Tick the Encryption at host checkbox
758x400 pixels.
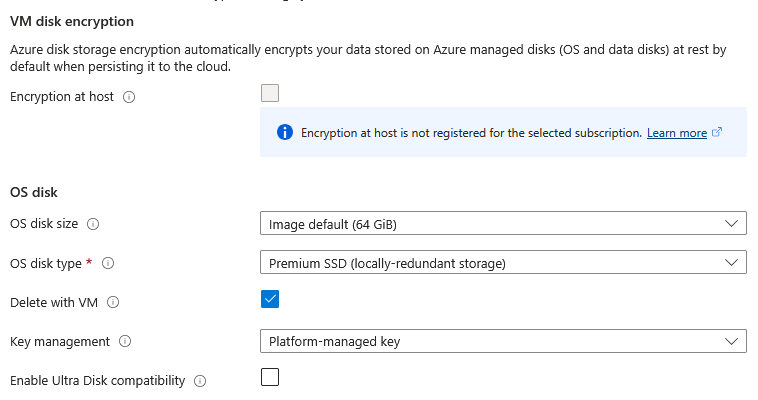(x=270, y=93)
